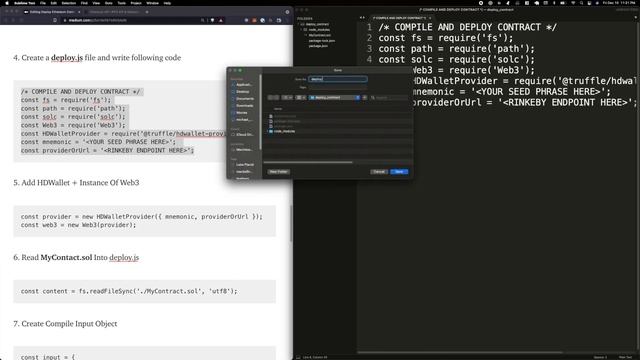The image size is (640, 360).
Task: Open the grouping options dropdown in dialog
Action: click(x=300, y=98)
